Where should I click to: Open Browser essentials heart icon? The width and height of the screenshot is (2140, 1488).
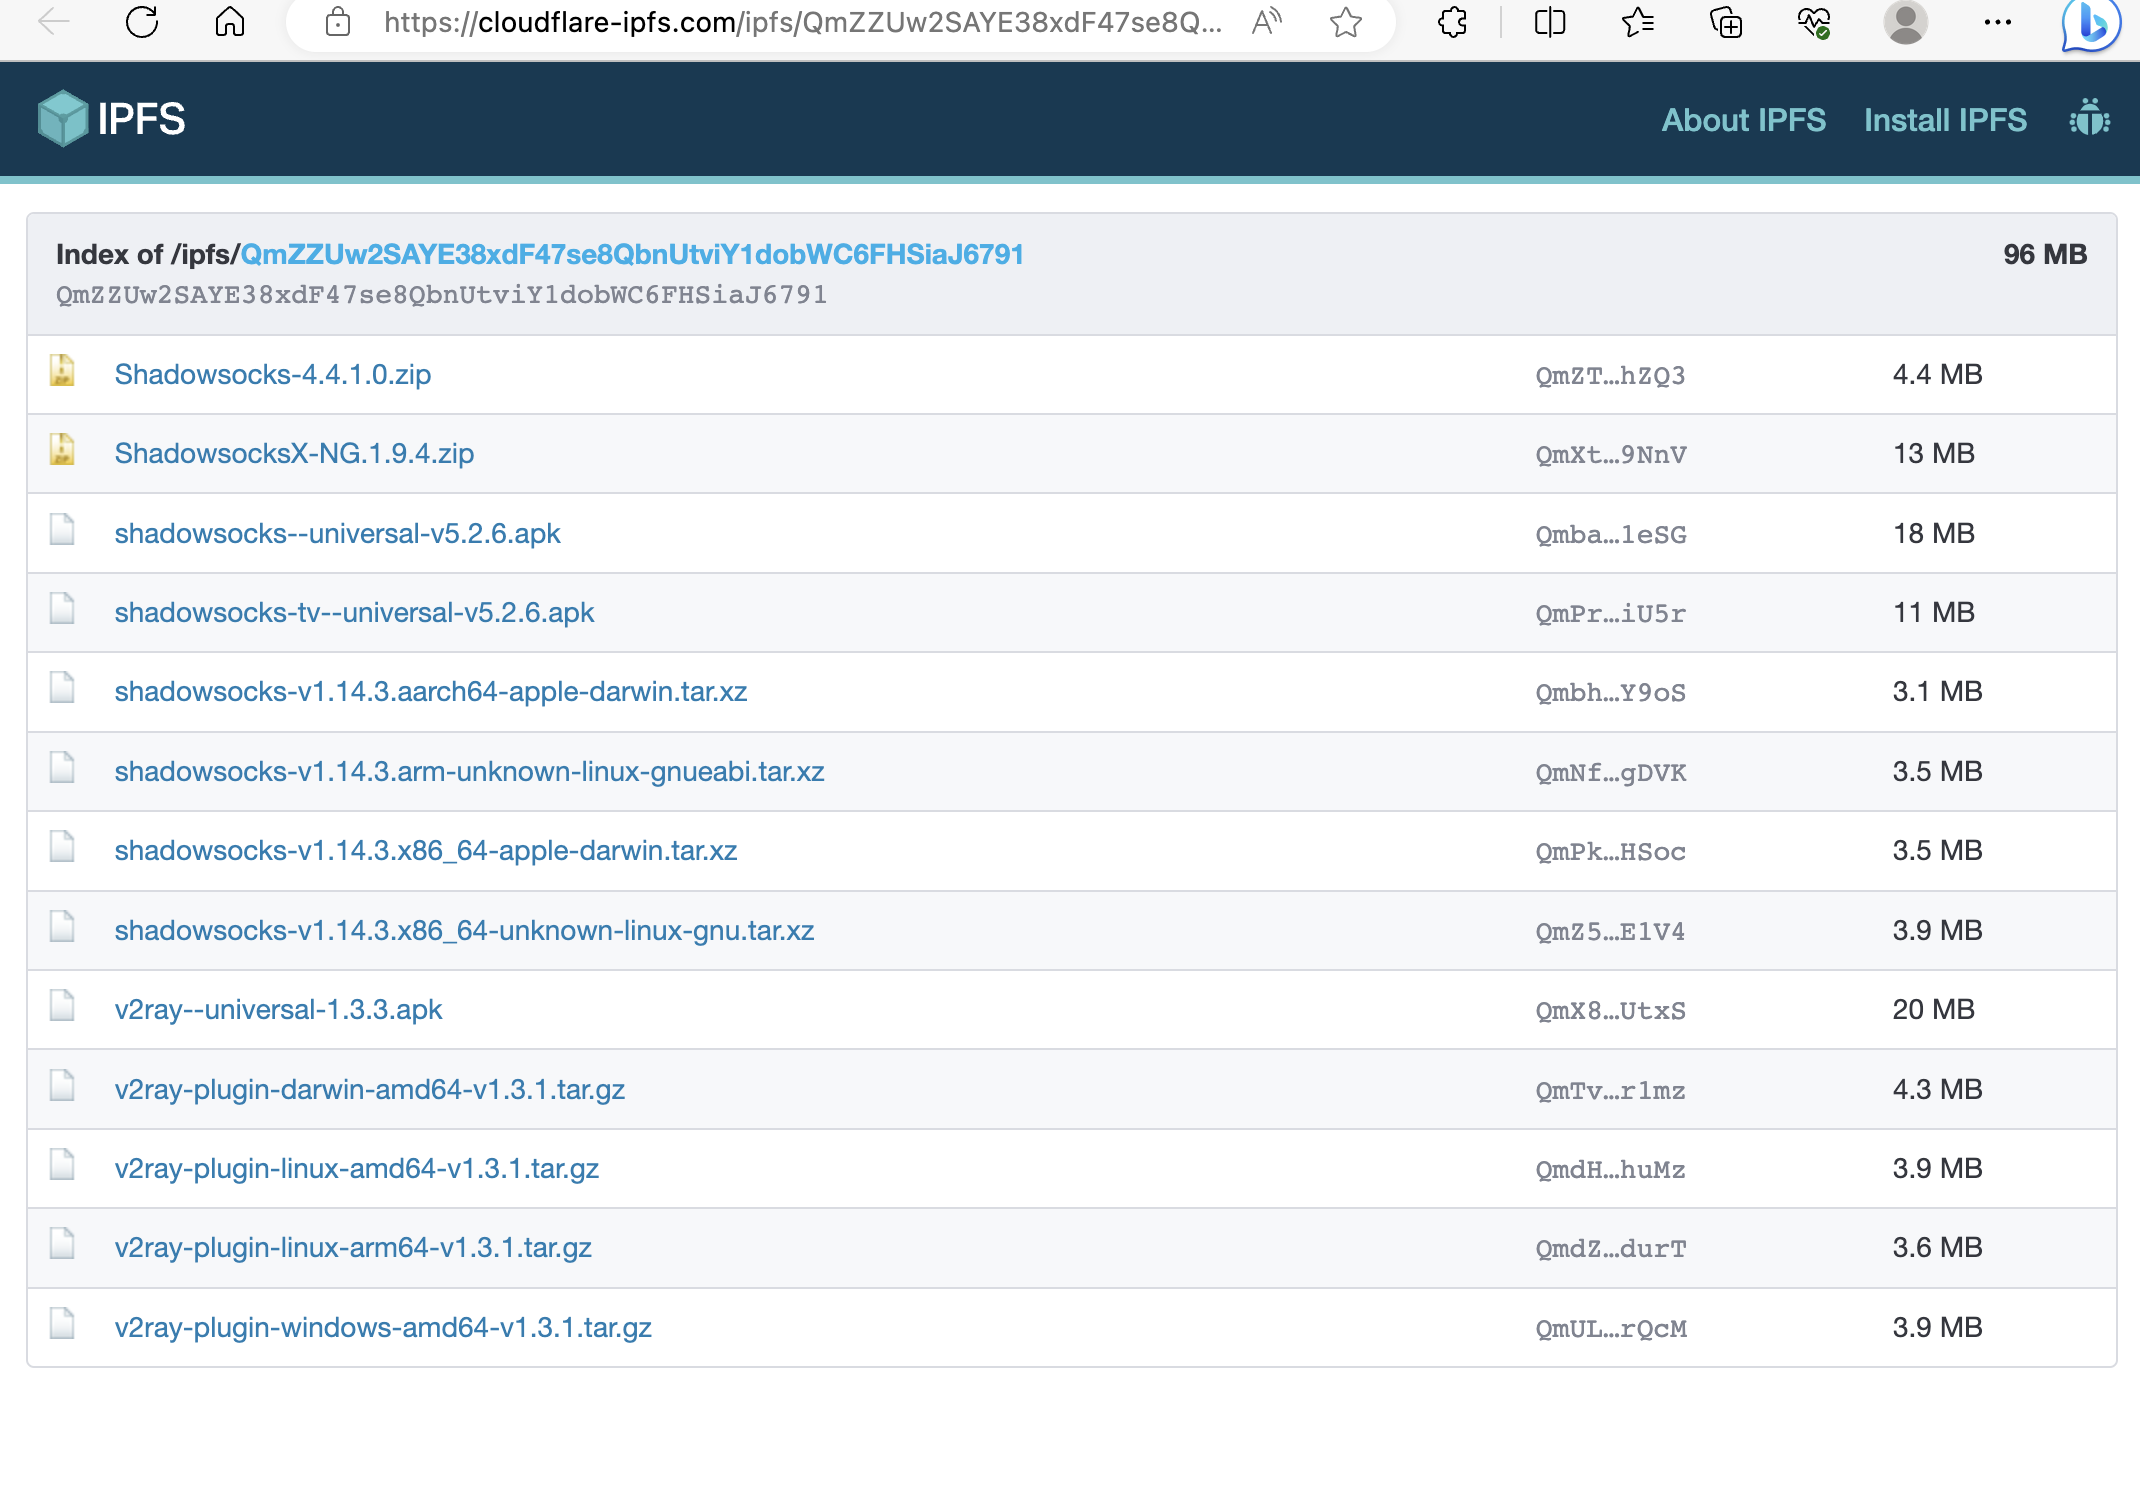coord(1814,21)
